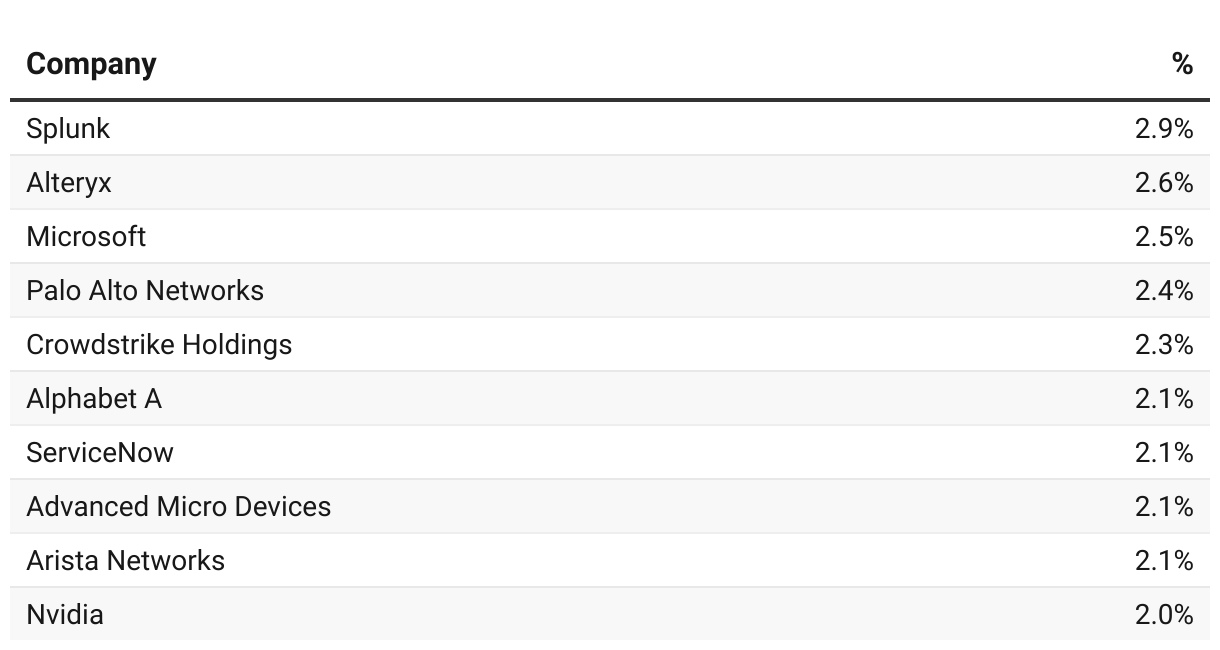
Task: Click the % column header
Action: (x=1182, y=64)
